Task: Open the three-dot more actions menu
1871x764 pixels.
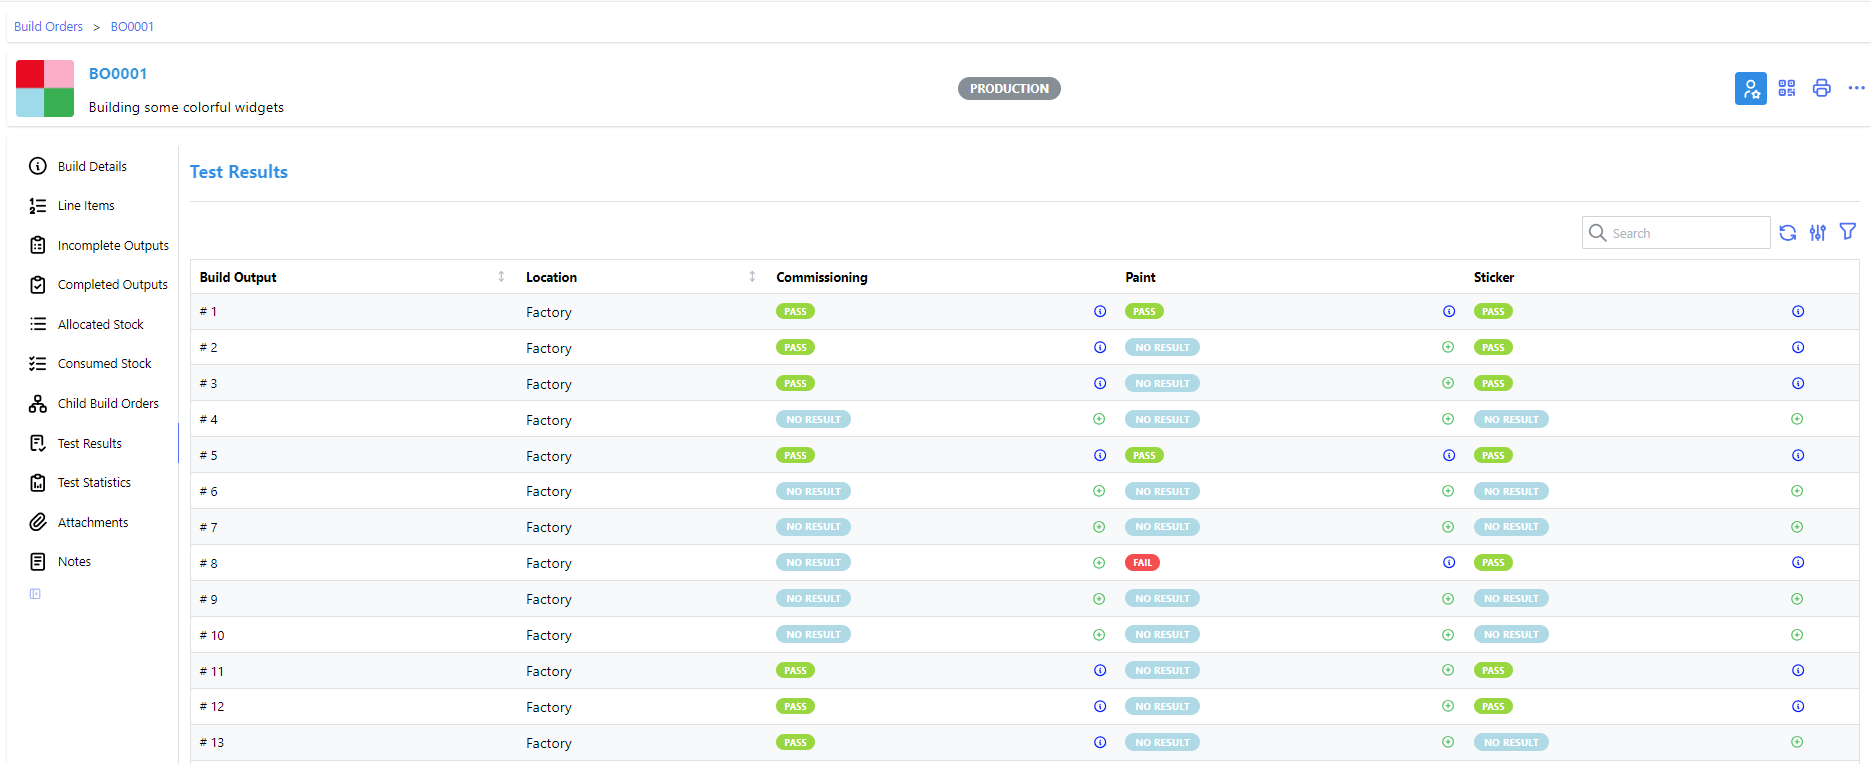Action: (x=1856, y=88)
